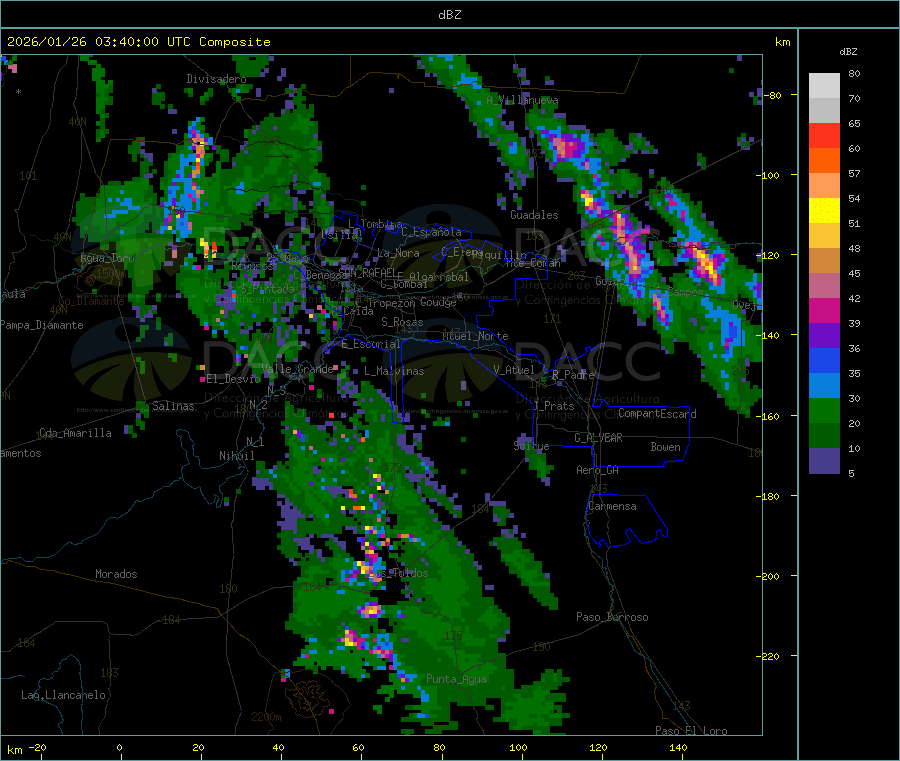Click the Paso_Barroso map label

click(612, 617)
